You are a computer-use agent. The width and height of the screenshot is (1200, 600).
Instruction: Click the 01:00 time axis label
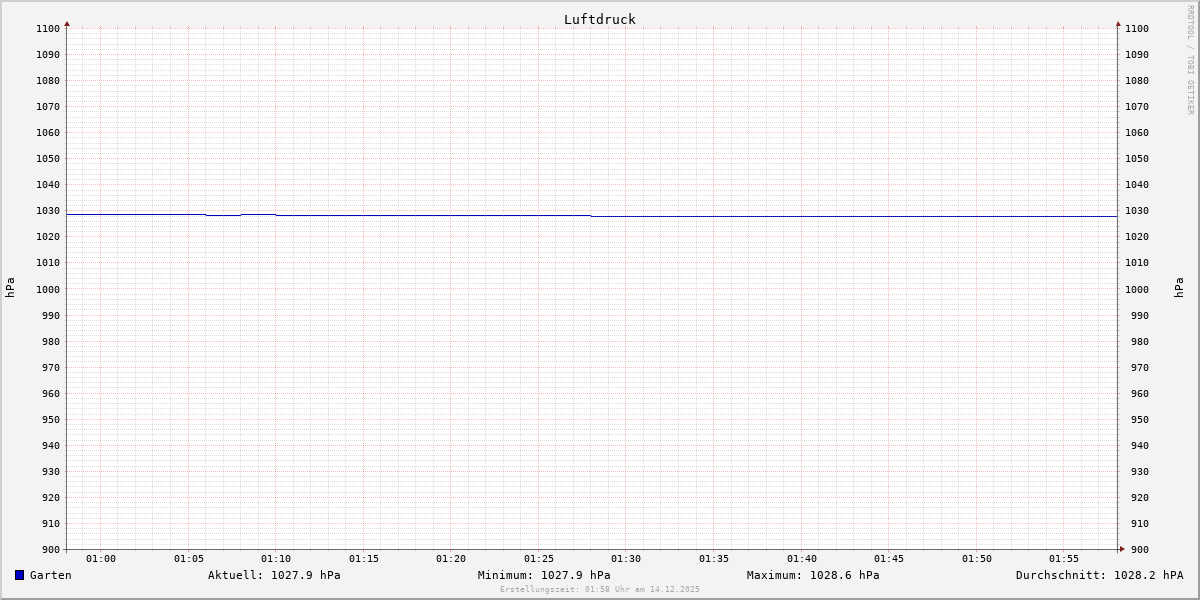pos(101,559)
